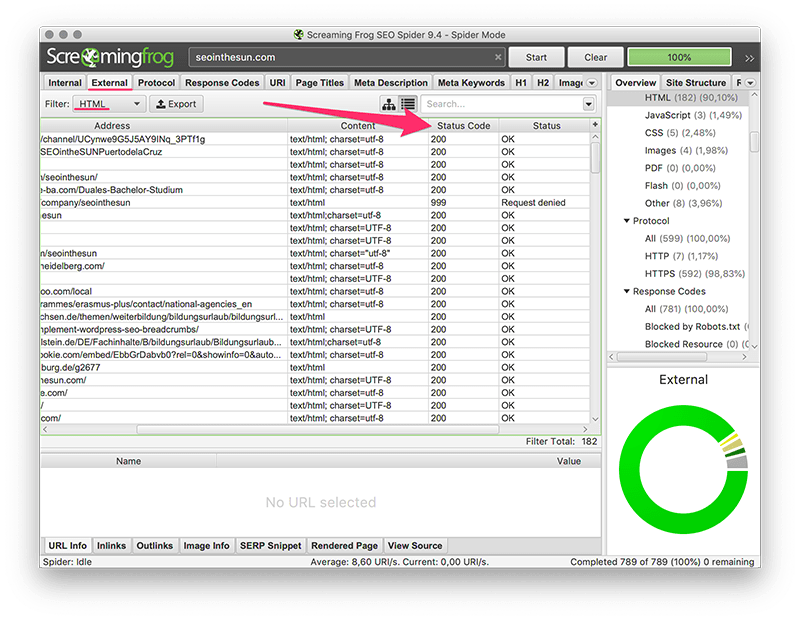800x620 pixels.
Task: Select the H1 tab
Action: 521,83
